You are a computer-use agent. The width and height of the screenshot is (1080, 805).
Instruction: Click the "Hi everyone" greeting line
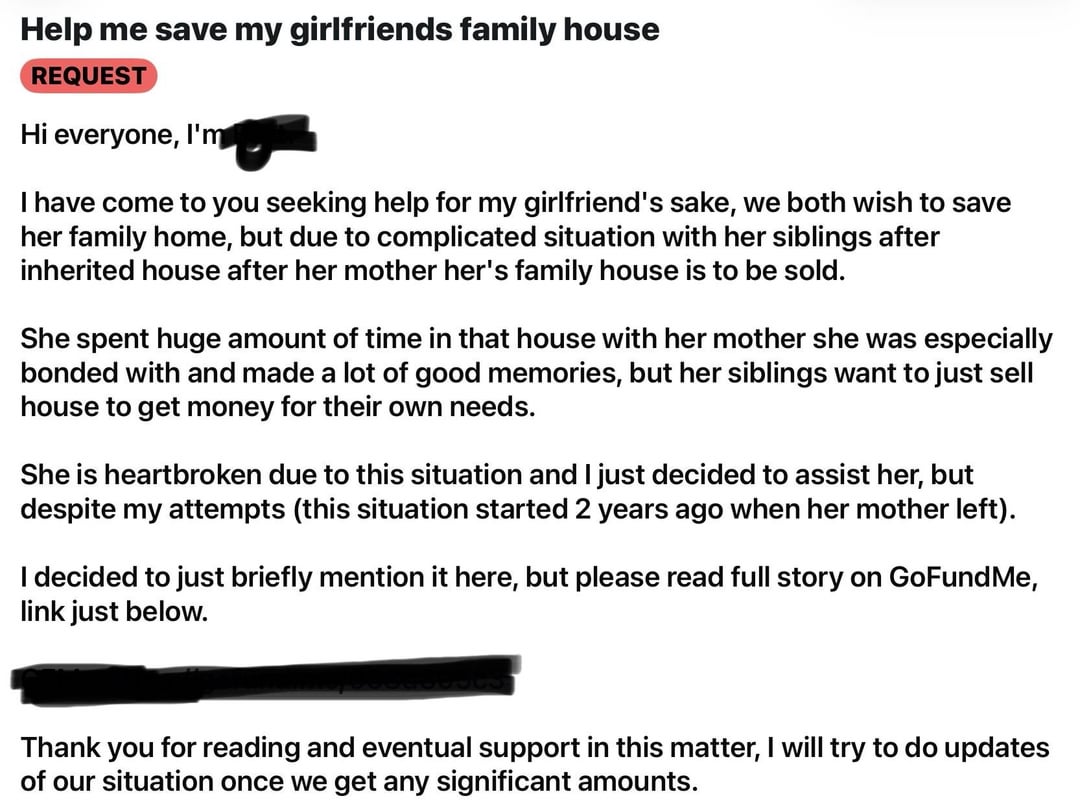click(169, 135)
